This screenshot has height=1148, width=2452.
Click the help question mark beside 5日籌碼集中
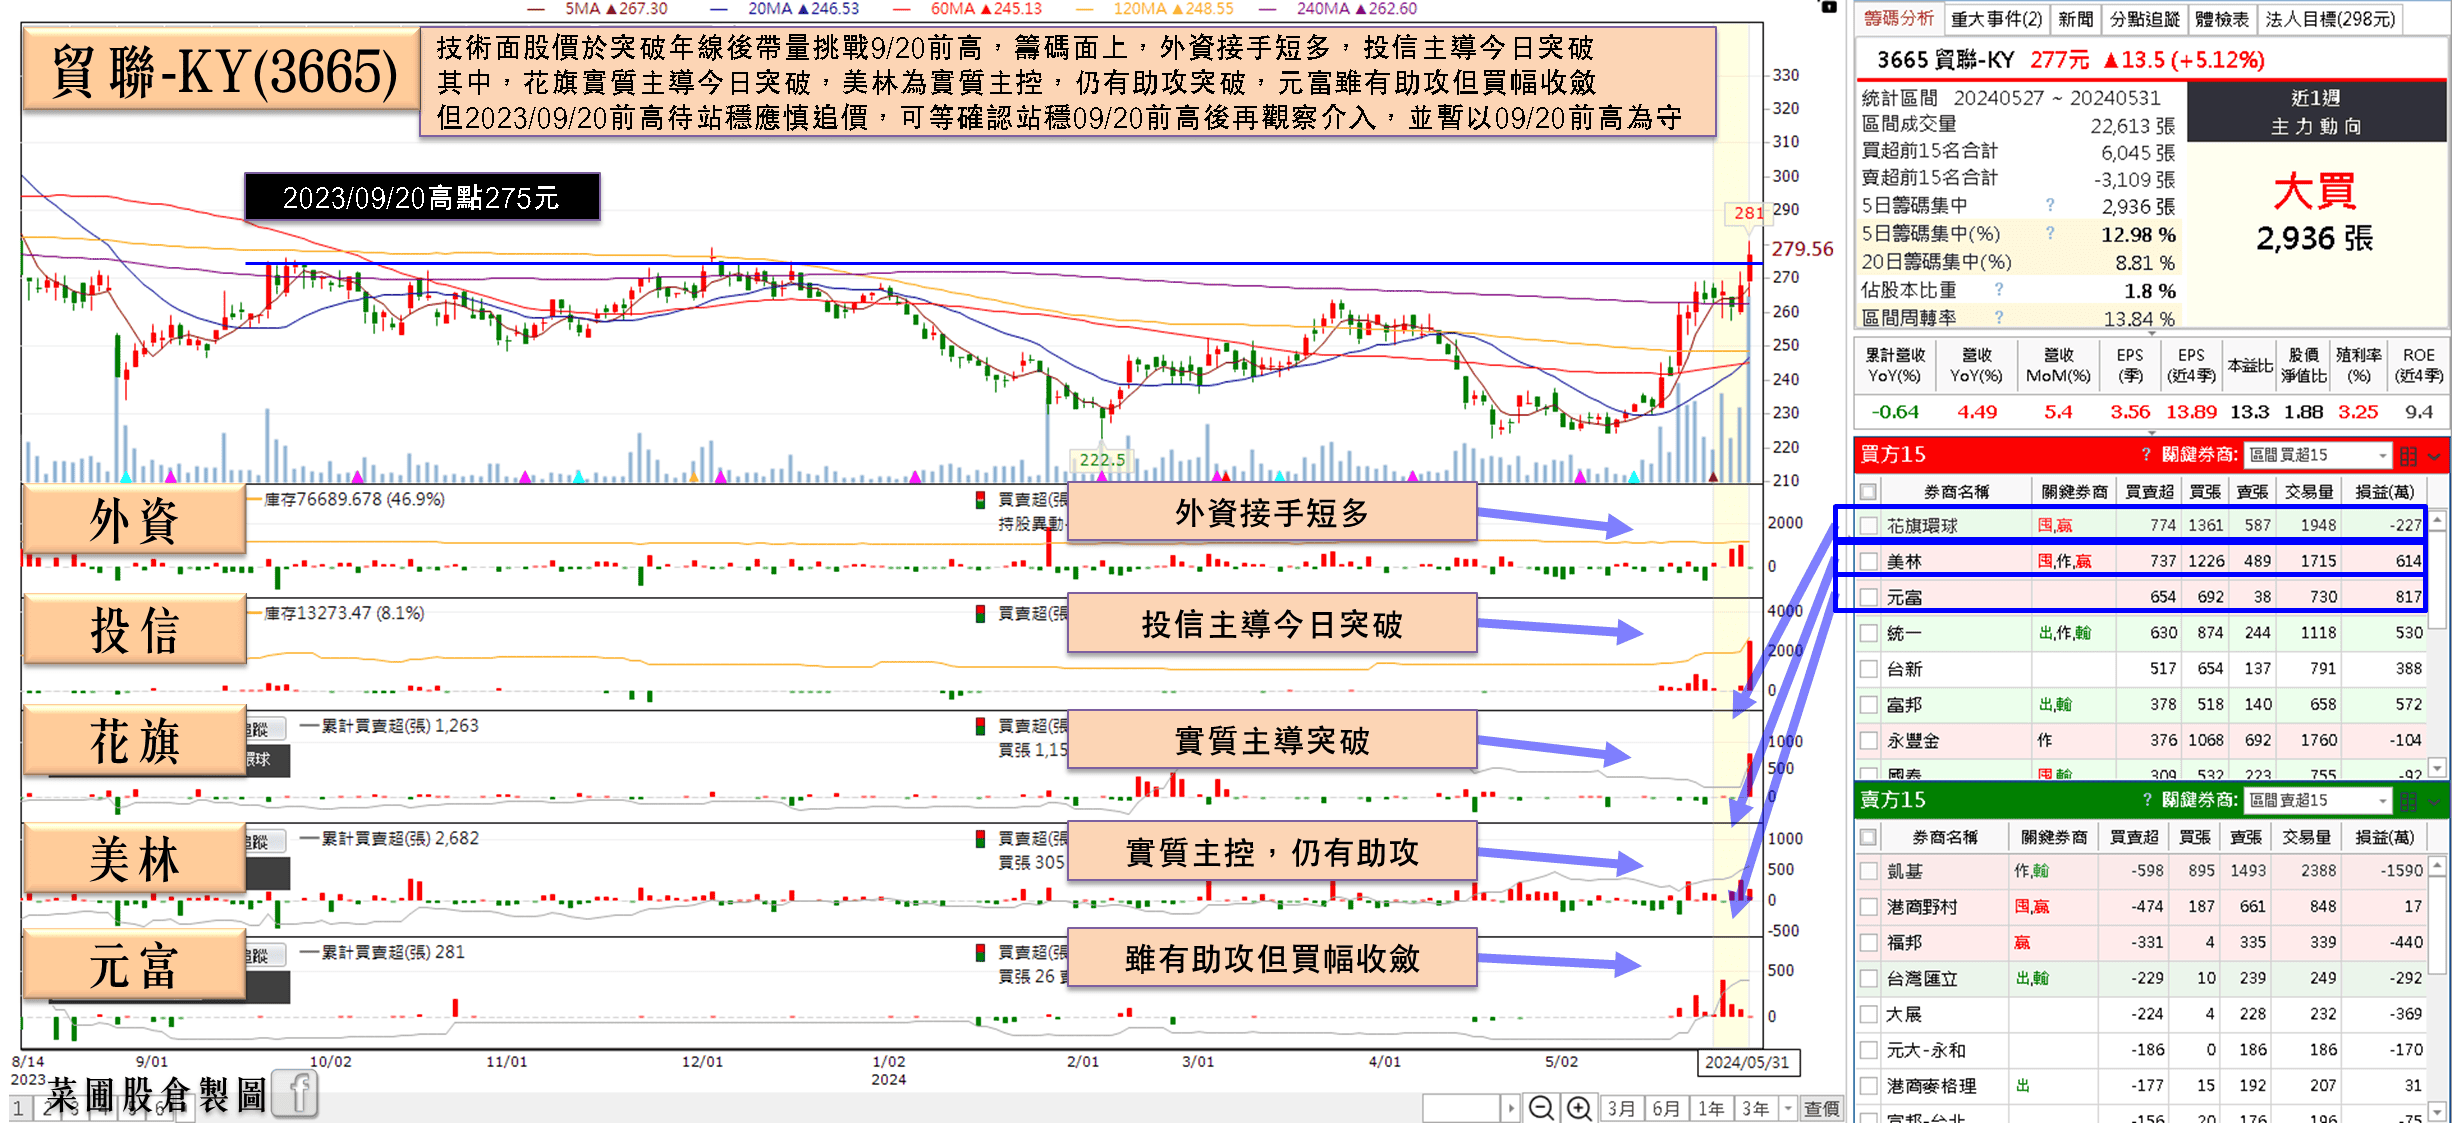2050,205
